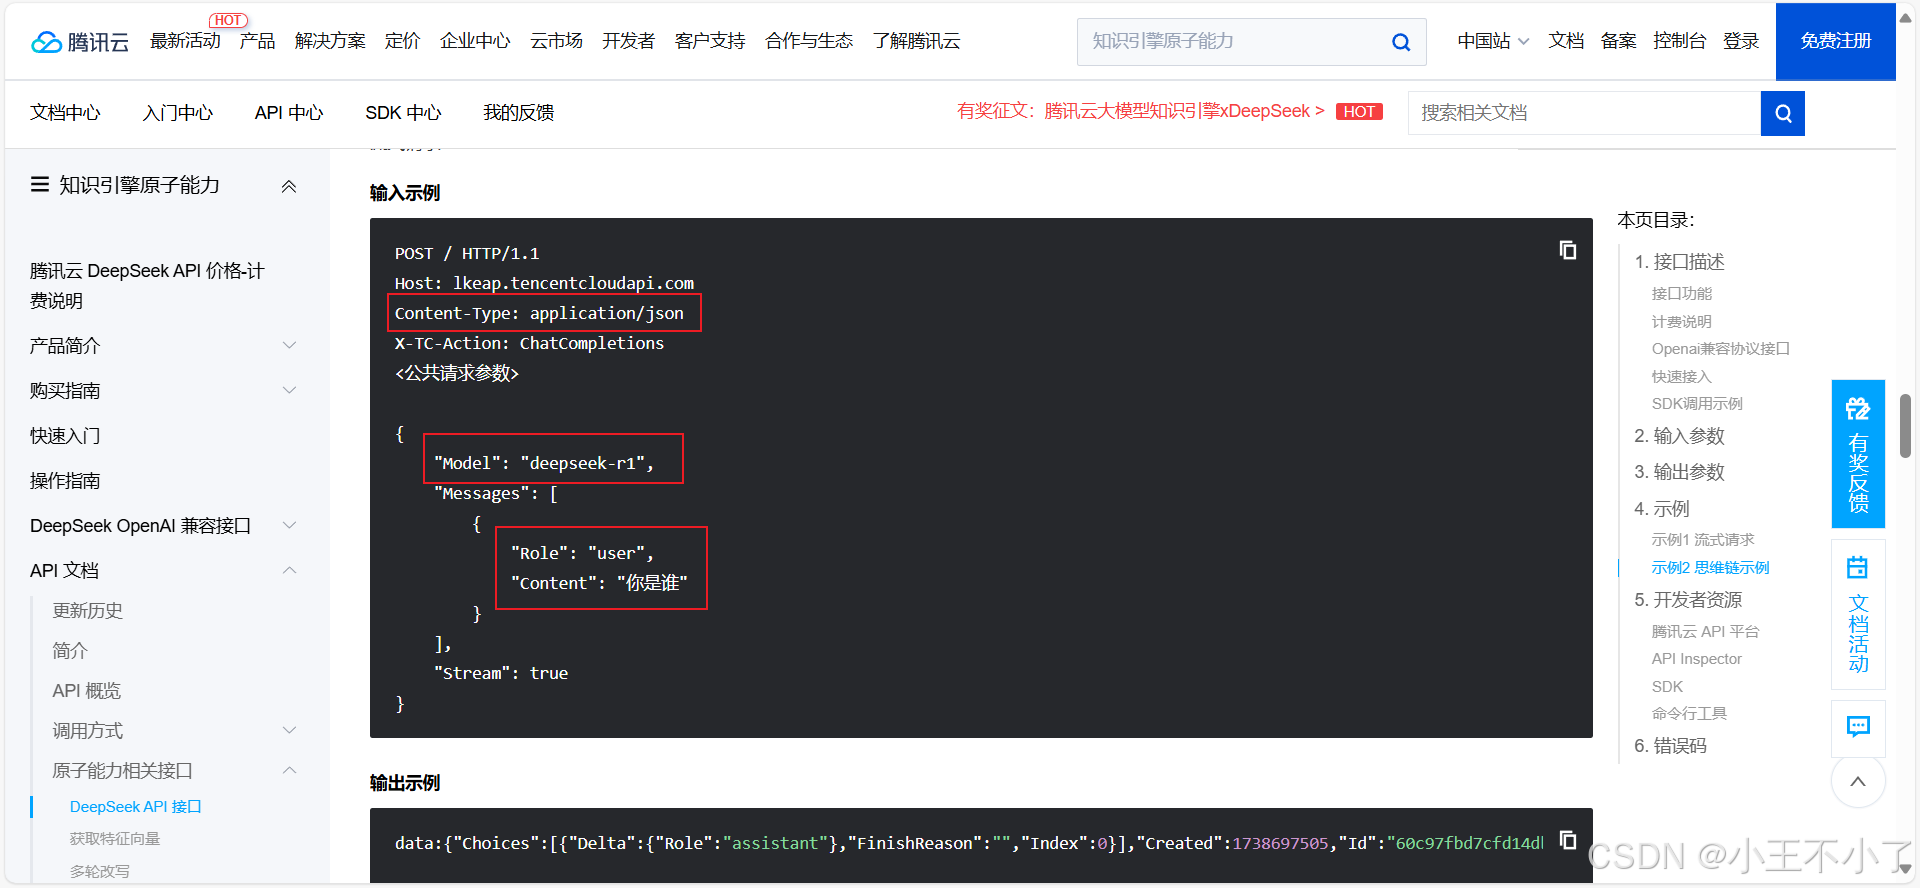Jump to 5. 开发者资源 in page contents
The image size is (1920, 888).
[1688, 600]
